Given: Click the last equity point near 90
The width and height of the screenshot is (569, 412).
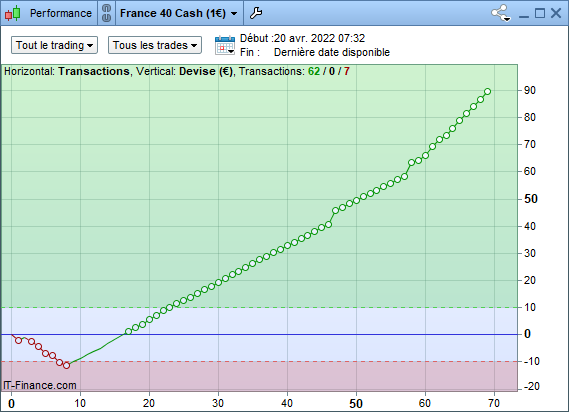Looking at the screenshot, I should tap(487, 91).
